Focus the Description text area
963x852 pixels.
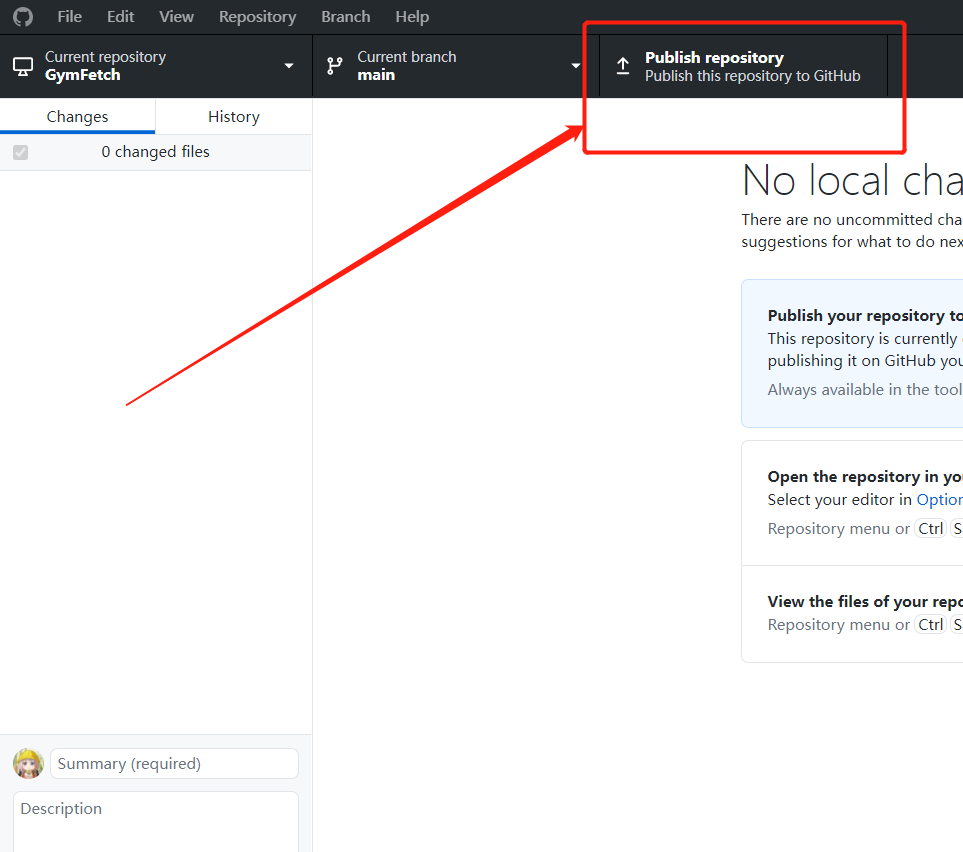(156, 822)
